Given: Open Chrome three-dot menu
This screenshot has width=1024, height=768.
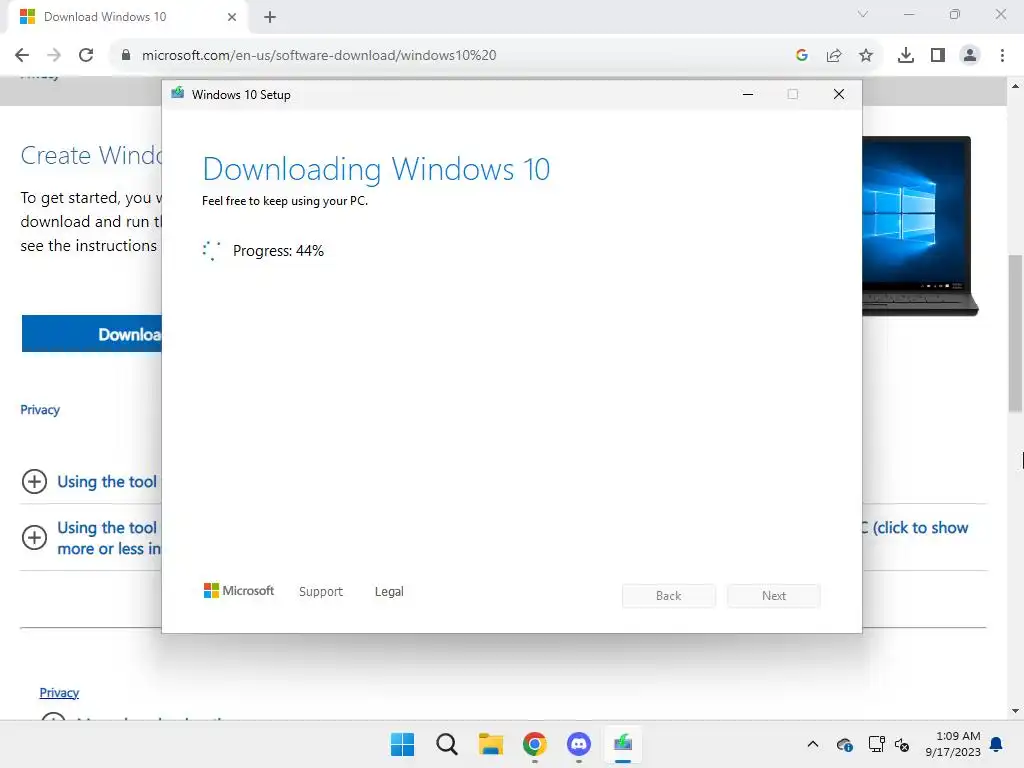Looking at the screenshot, I should (1002, 55).
